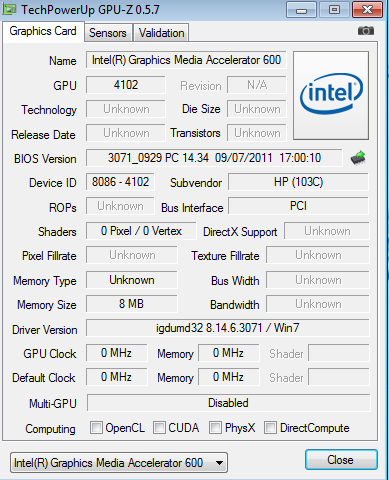The height and width of the screenshot is (480, 389).
Task: Toggle the DirectCompute checkbox
Action: 270,427
